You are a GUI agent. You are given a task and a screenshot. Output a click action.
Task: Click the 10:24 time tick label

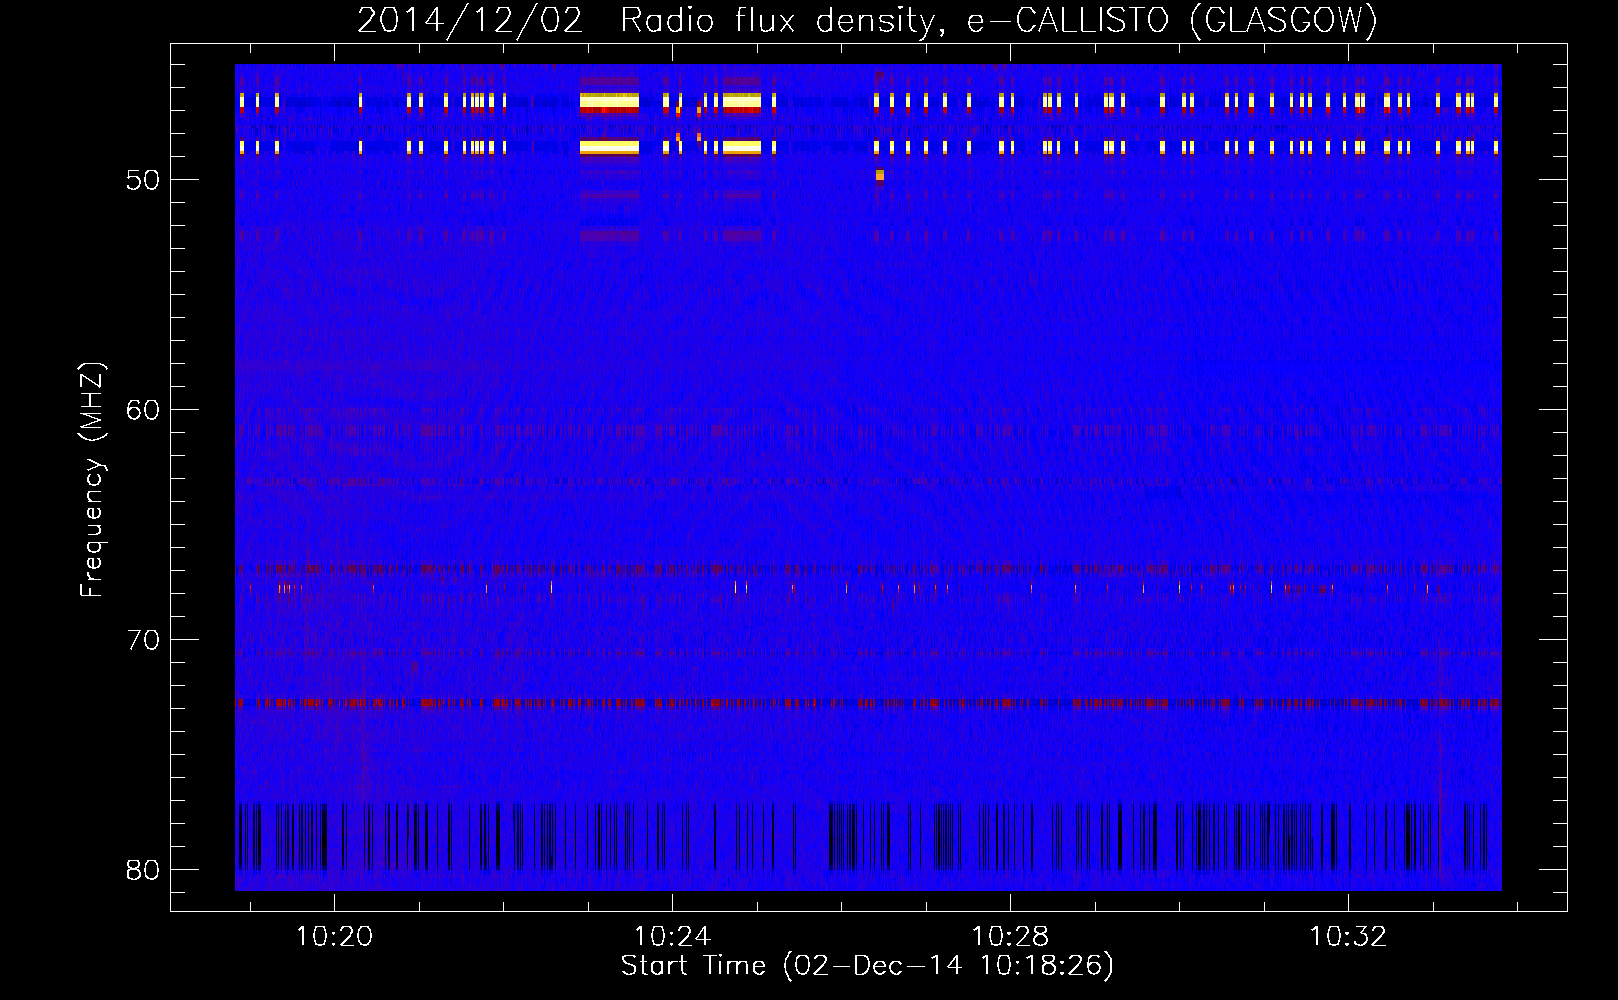(x=672, y=936)
